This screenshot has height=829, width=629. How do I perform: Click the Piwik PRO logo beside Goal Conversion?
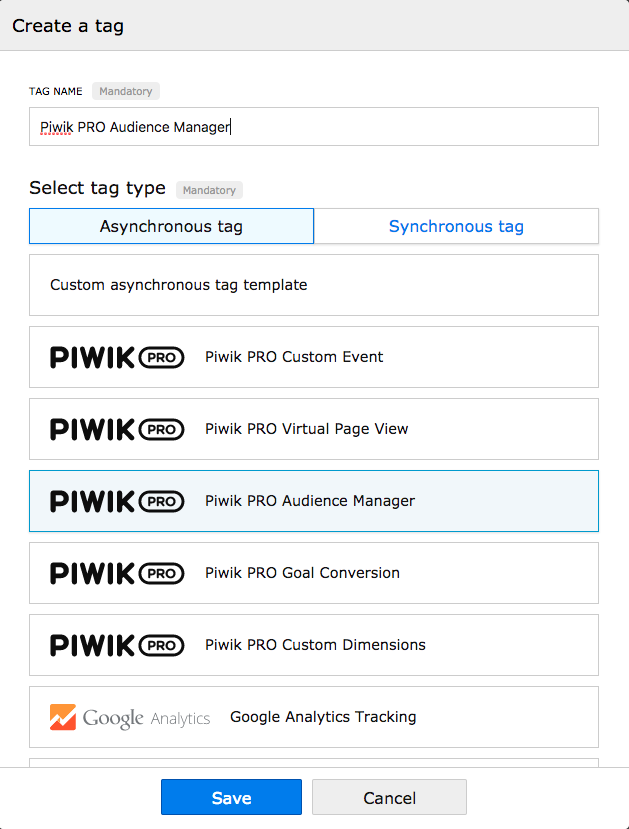pyautogui.click(x=117, y=573)
